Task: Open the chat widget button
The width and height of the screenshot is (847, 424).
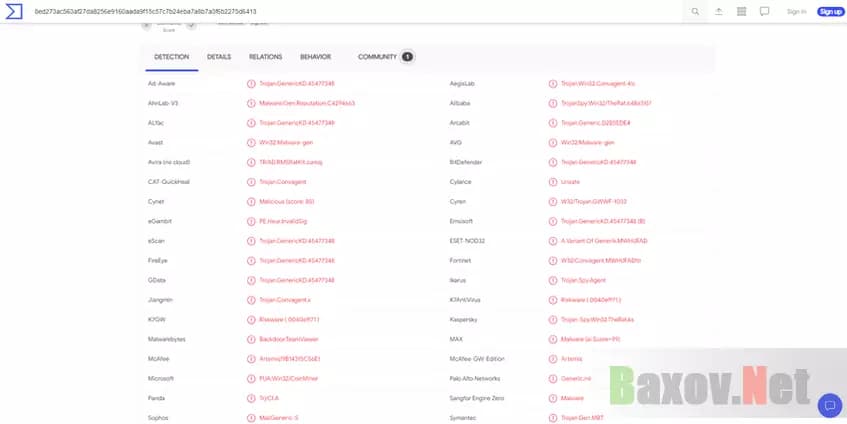Action: (829, 405)
